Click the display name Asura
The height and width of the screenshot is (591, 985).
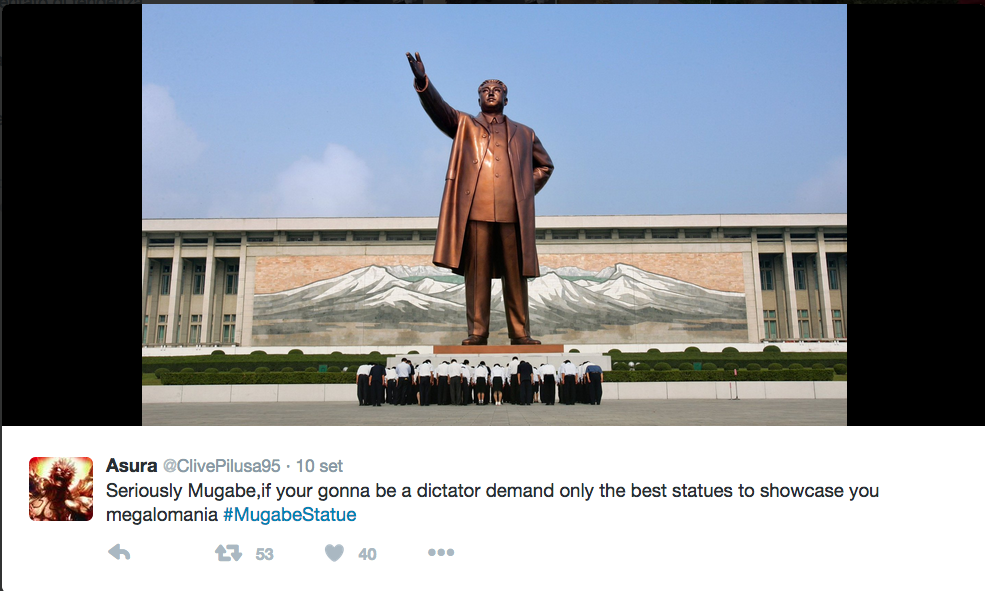pyautogui.click(x=131, y=465)
